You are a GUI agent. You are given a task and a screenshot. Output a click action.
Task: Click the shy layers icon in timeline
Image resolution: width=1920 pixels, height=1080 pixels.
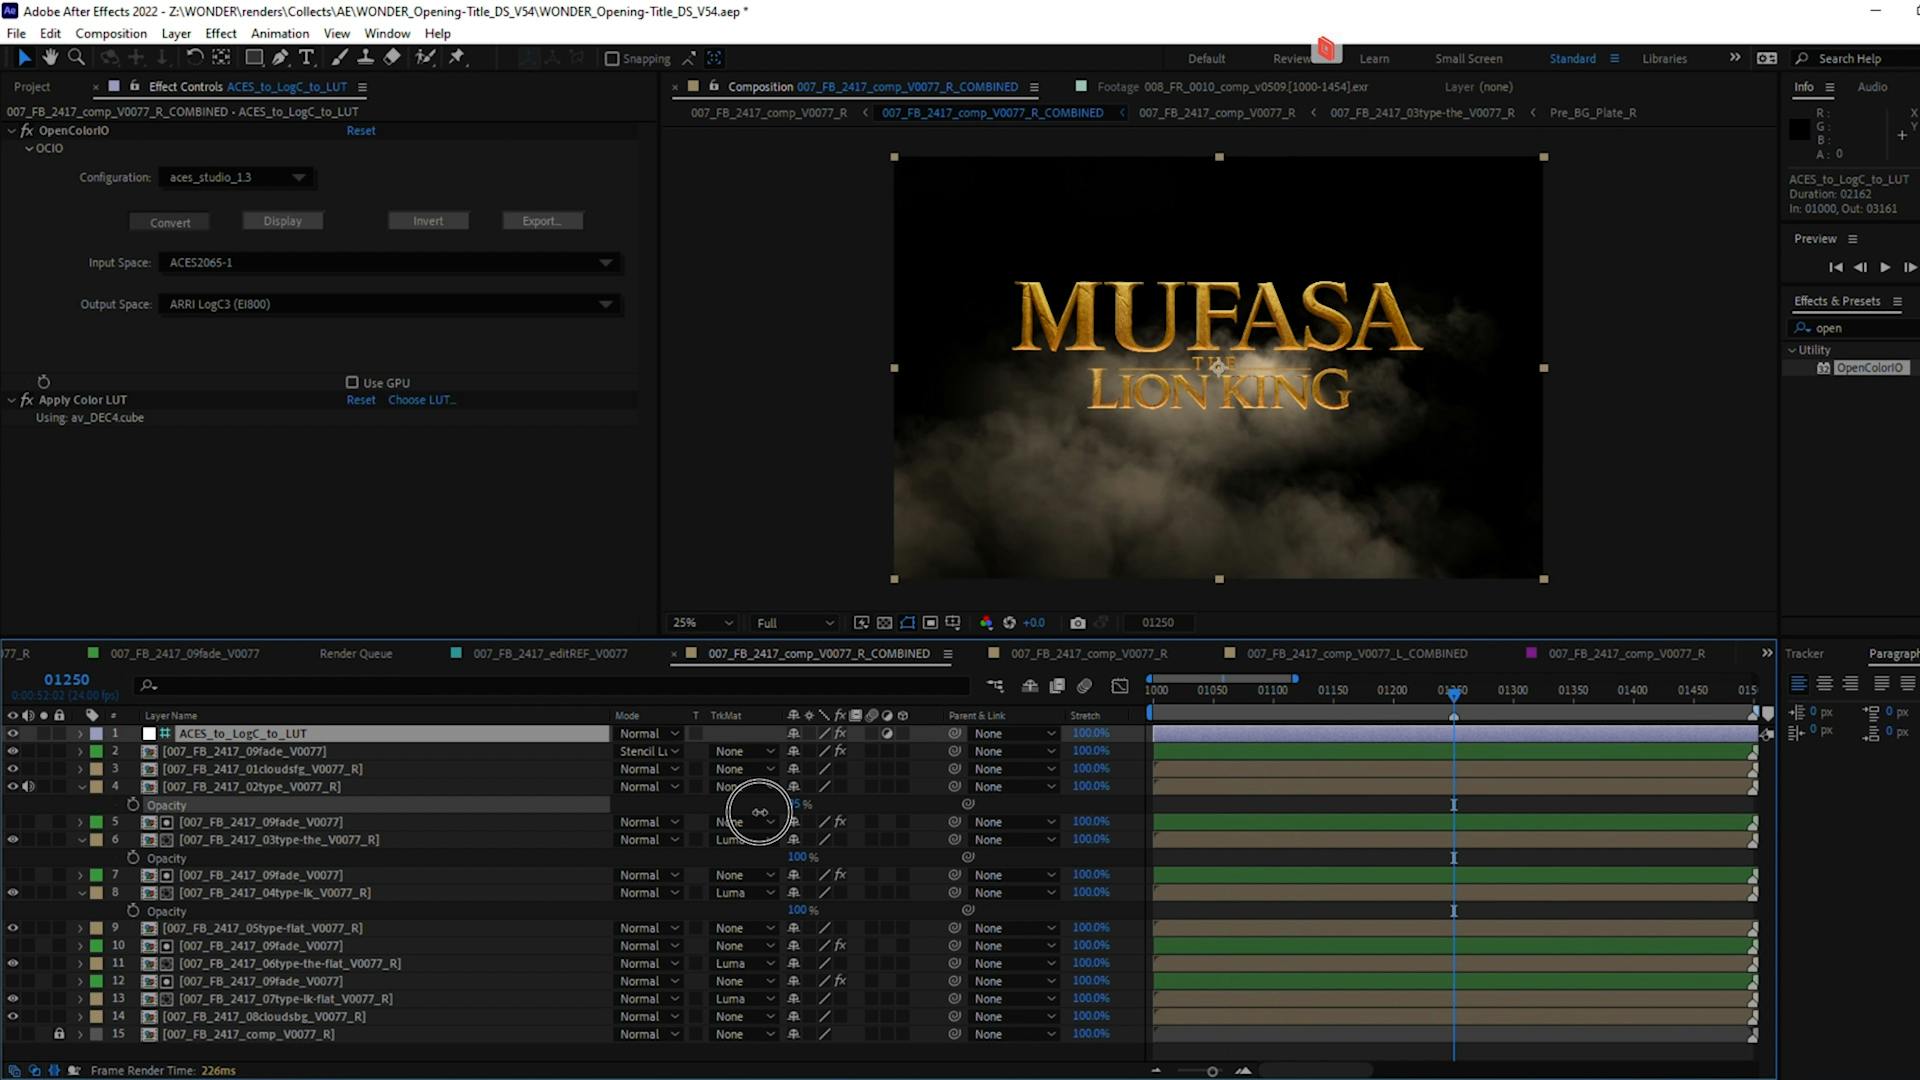tap(1030, 686)
